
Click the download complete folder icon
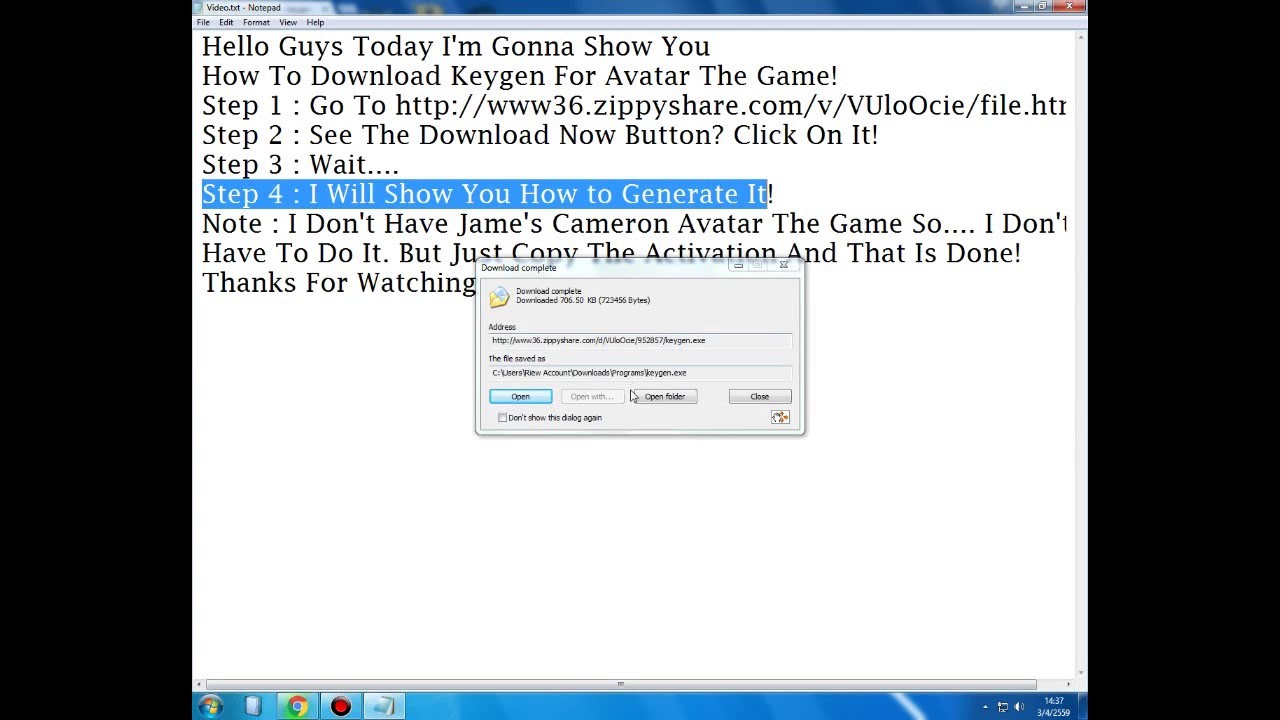[x=499, y=296]
